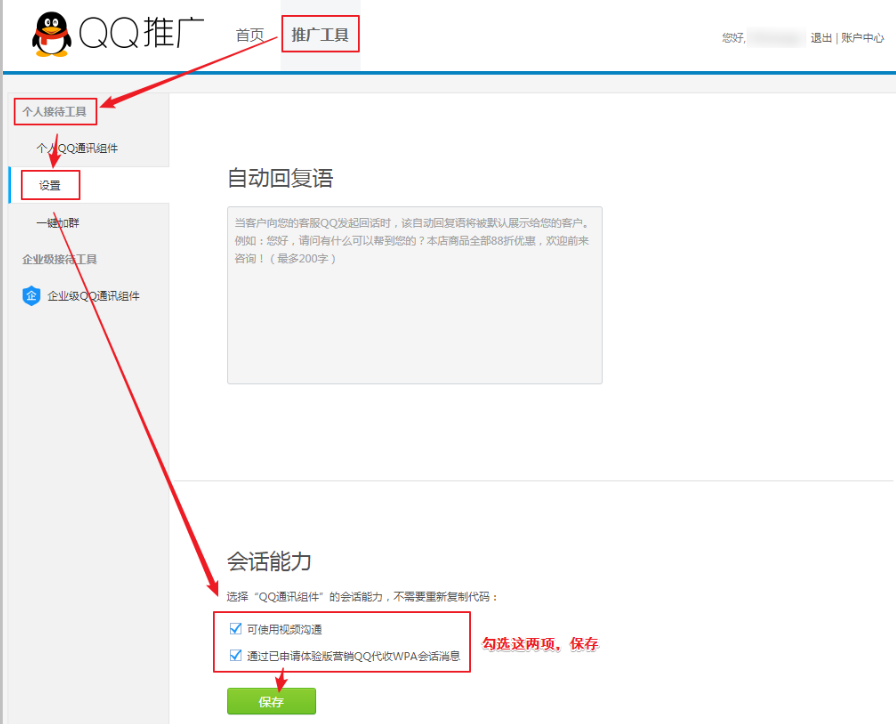Click the QQ penguin logo

(x=51, y=34)
